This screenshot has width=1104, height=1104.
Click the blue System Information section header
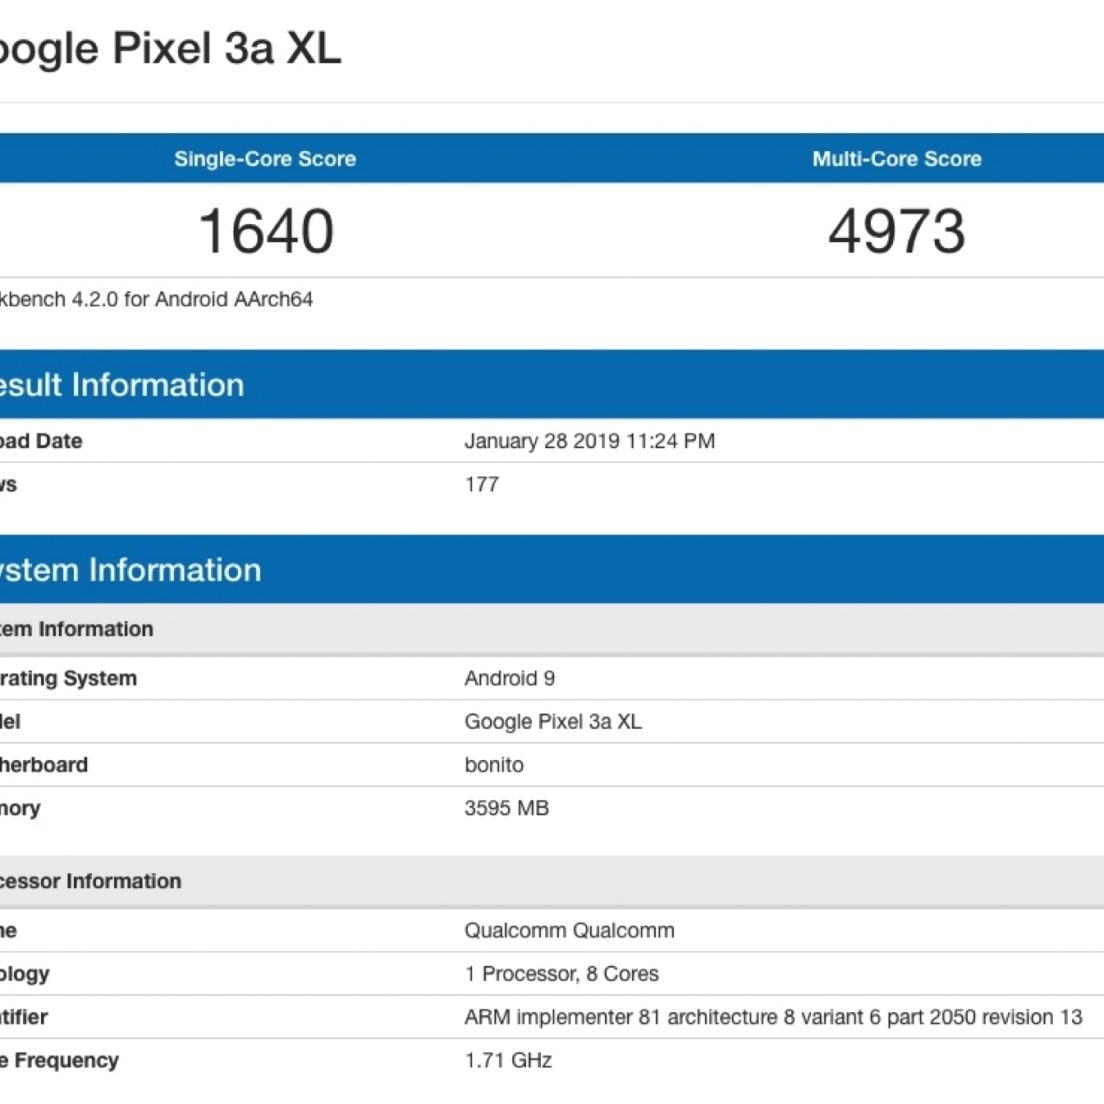130,570
